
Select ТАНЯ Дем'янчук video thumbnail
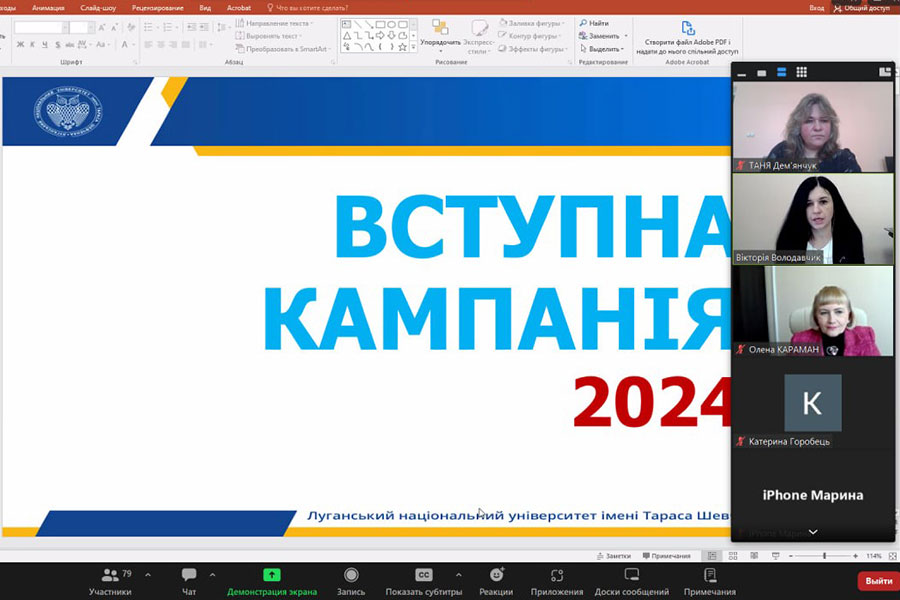813,126
